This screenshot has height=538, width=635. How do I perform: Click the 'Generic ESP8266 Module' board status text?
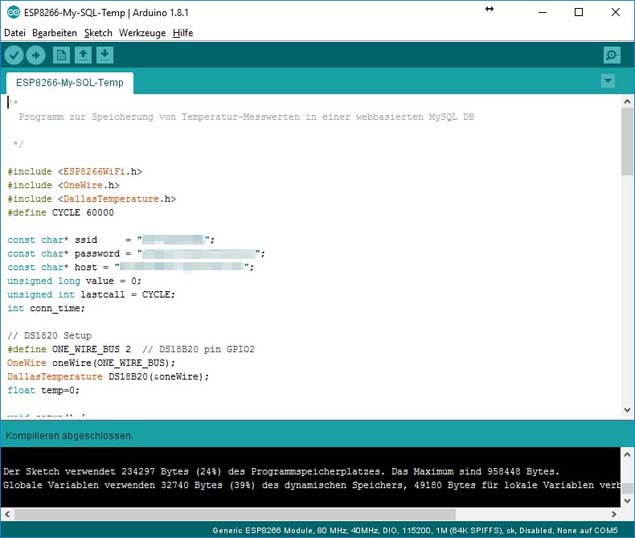pos(415,530)
